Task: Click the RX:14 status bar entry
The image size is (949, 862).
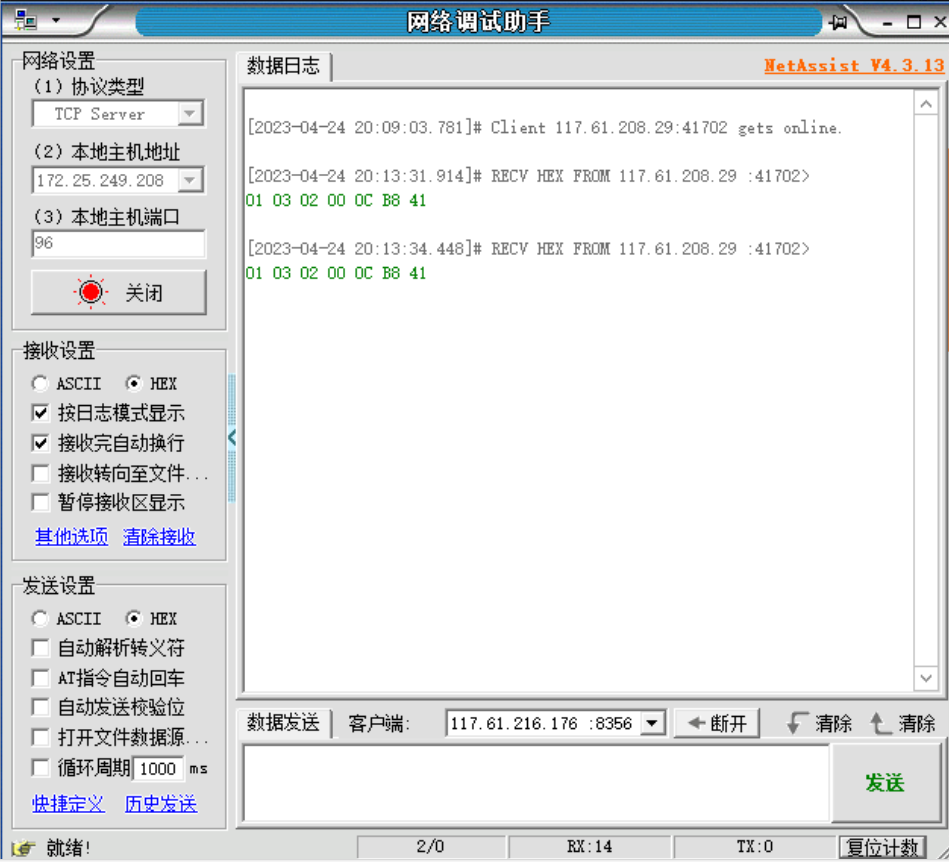Action: click(x=589, y=847)
